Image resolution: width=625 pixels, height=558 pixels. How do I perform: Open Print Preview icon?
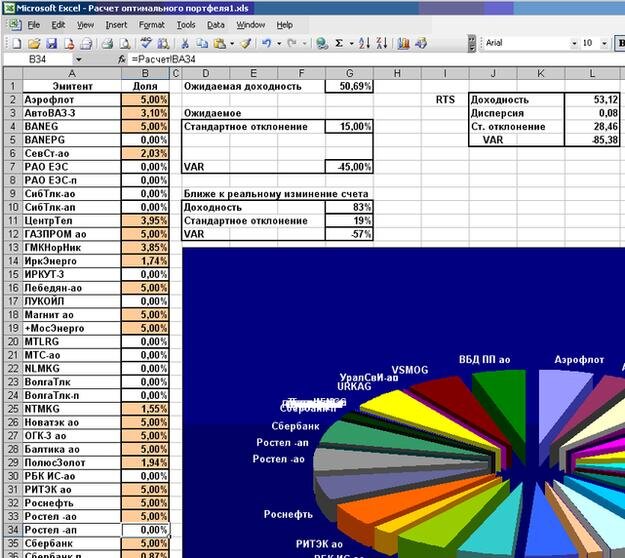(x=125, y=43)
